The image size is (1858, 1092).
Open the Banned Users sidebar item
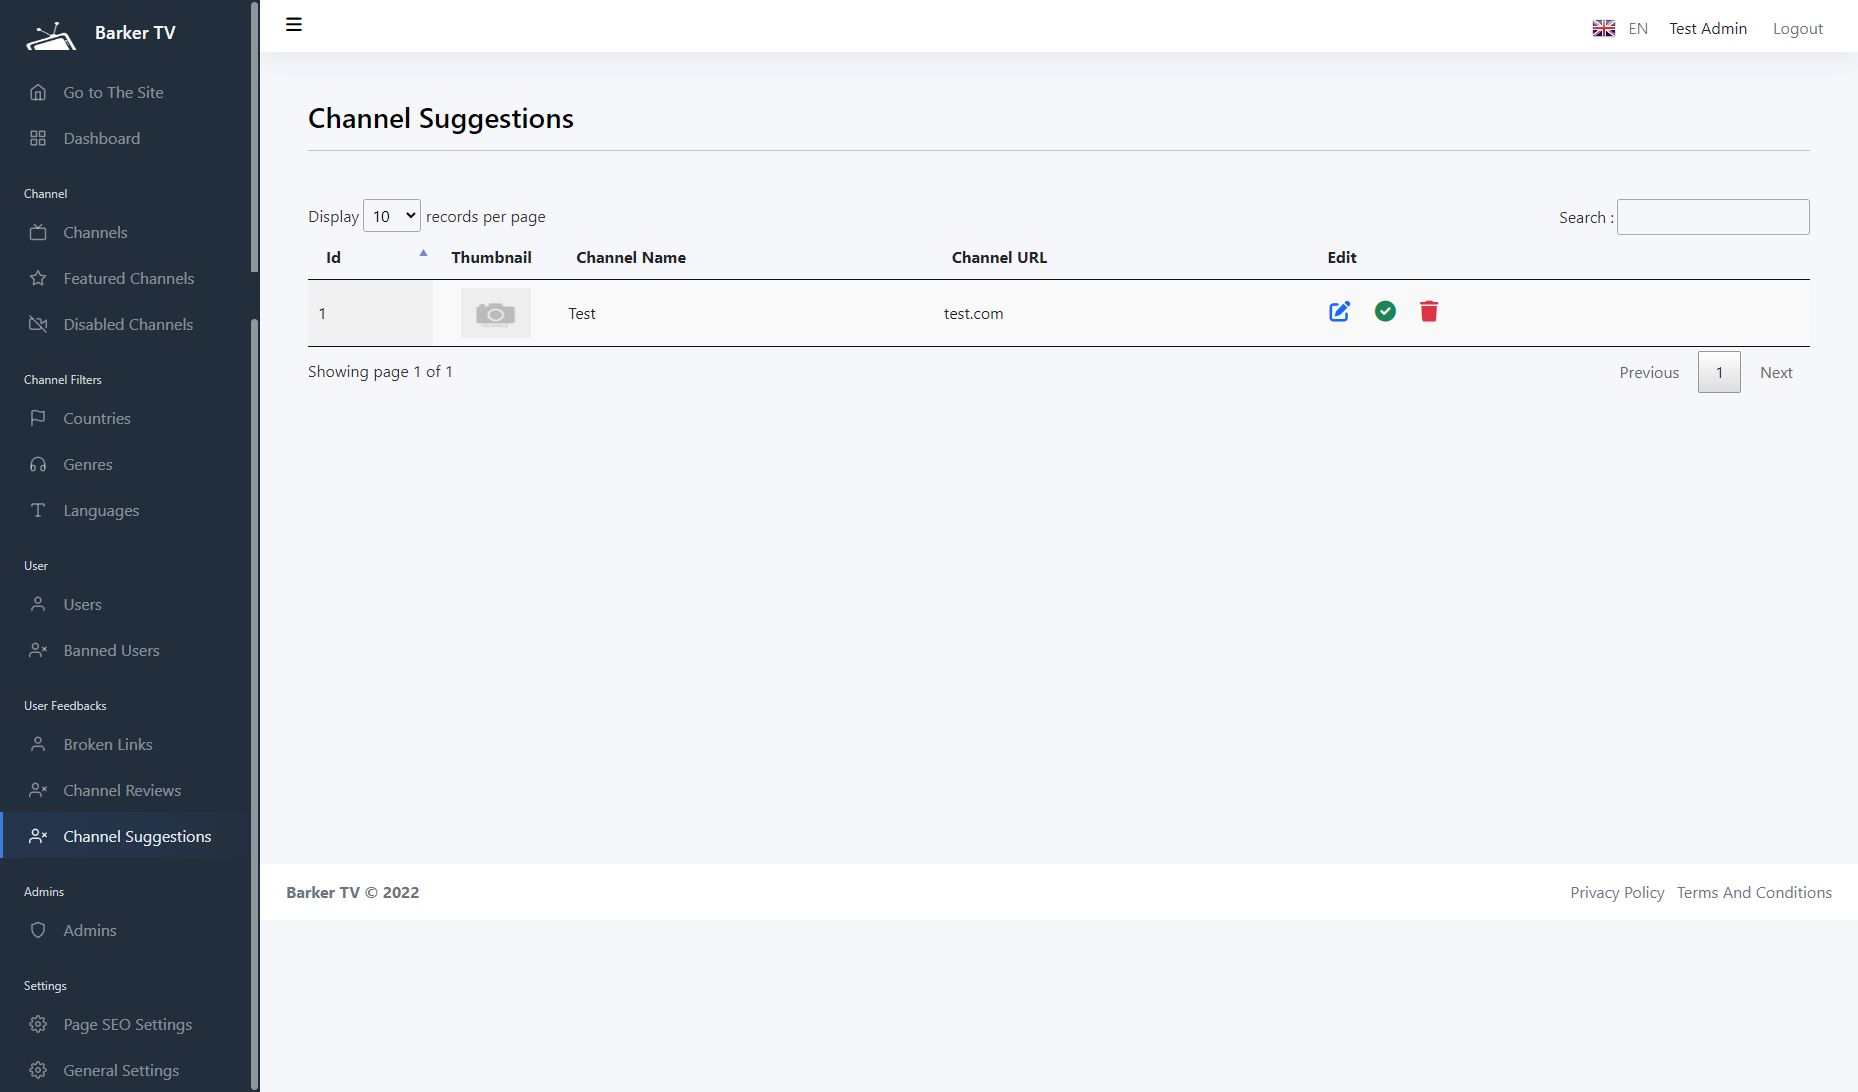[111, 650]
